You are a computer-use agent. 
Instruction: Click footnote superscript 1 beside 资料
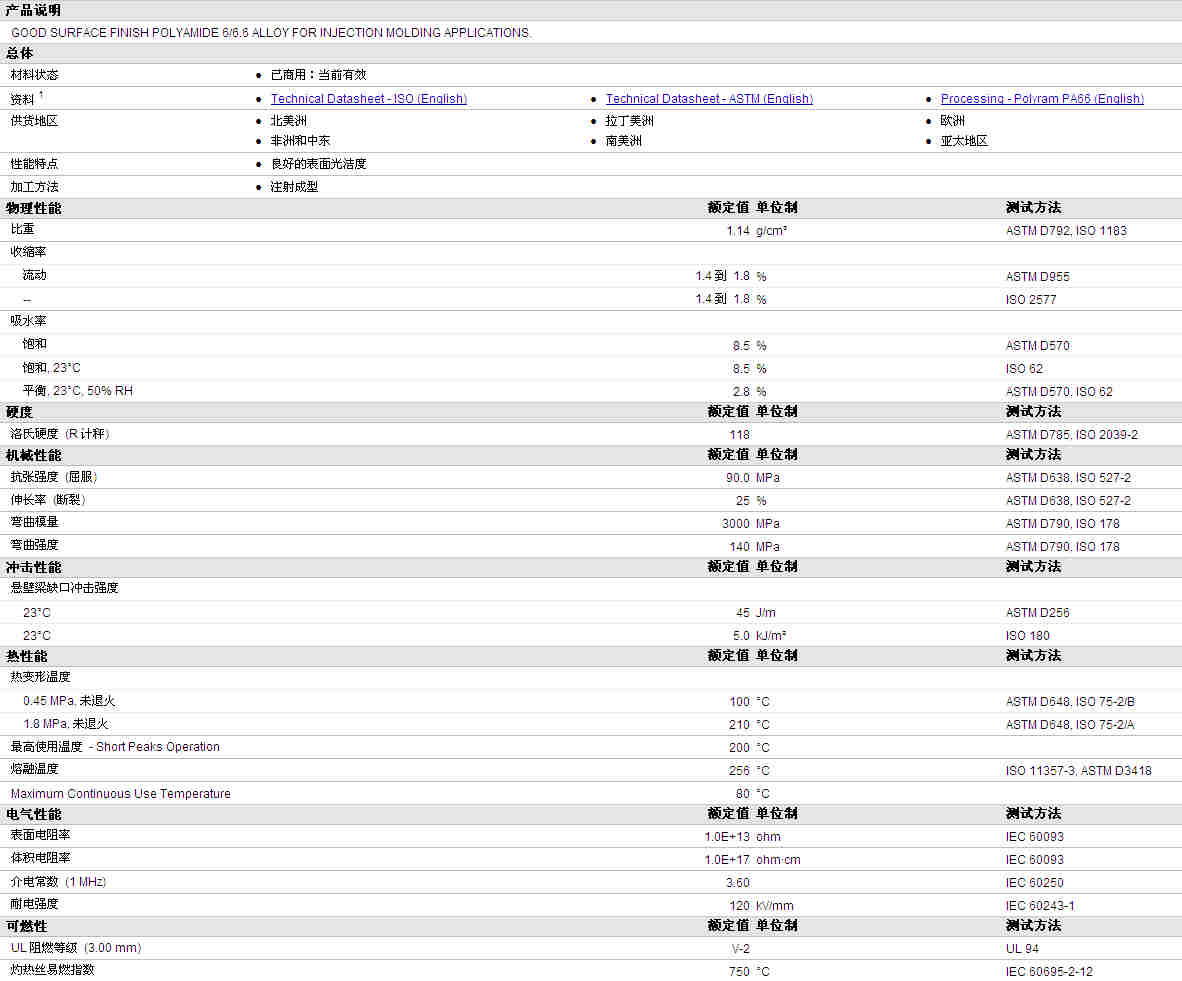point(41,95)
